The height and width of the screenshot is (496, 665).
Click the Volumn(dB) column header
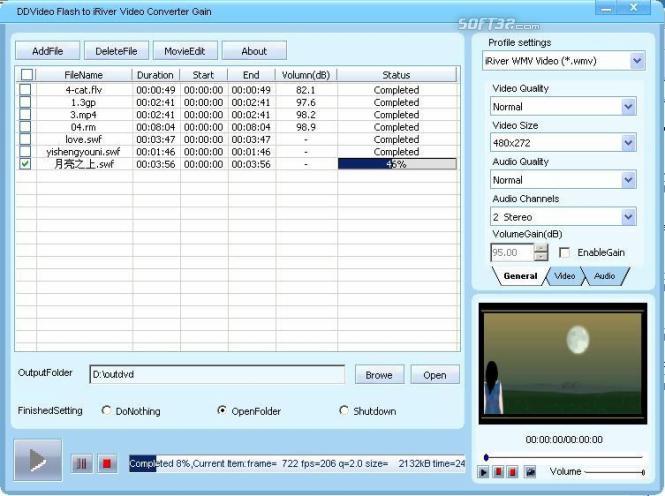tap(306, 75)
